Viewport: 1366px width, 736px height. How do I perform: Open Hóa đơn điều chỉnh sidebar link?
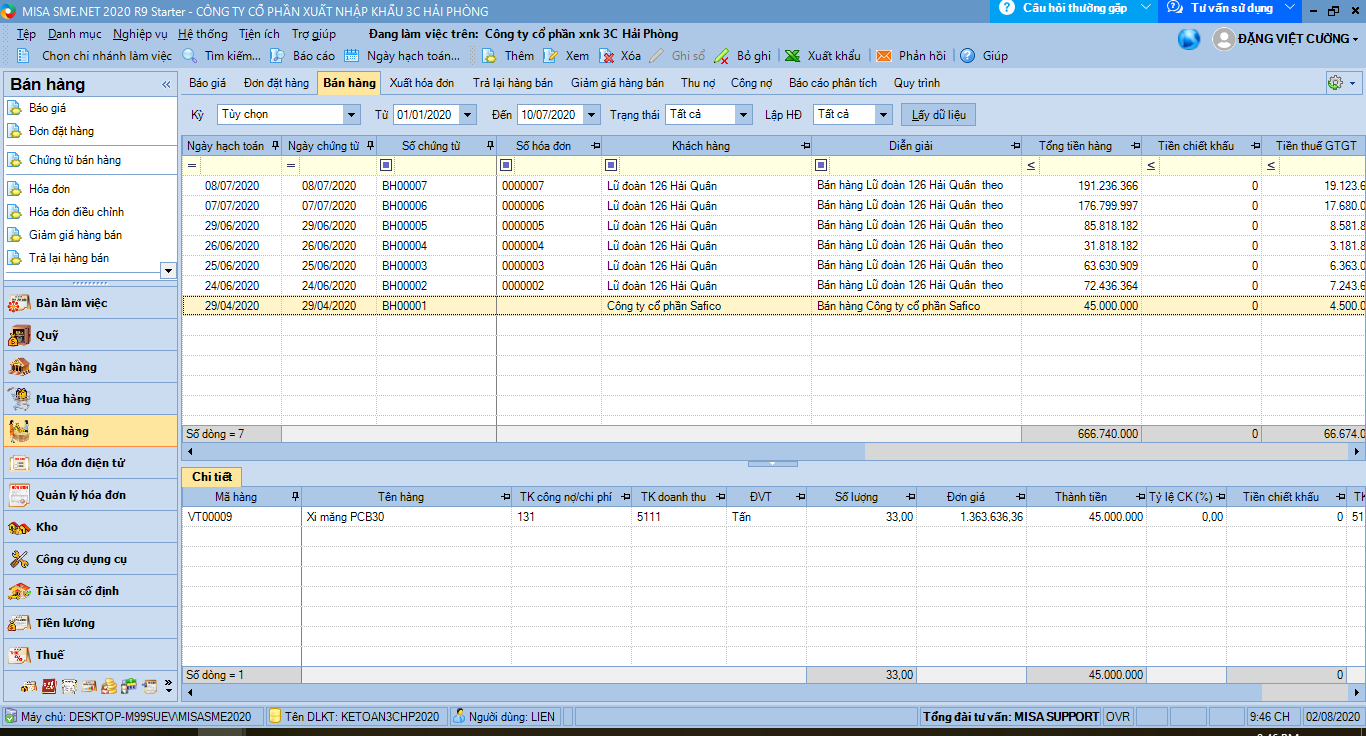point(76,212)
